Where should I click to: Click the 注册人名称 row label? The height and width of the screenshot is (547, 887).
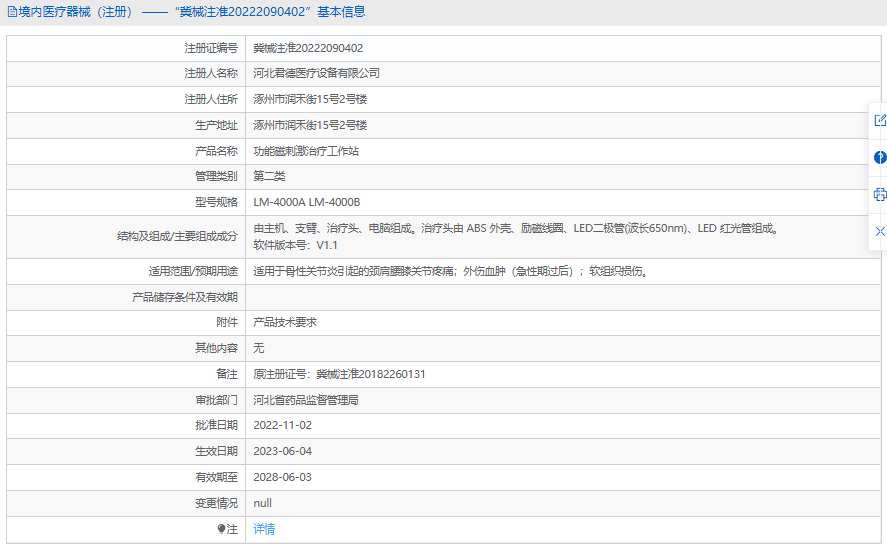[x=211, y=73]
